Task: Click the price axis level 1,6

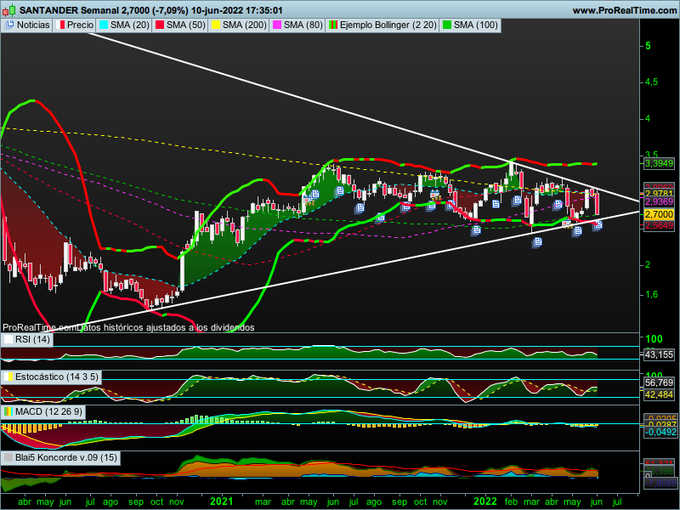Action: click(651, 294)
